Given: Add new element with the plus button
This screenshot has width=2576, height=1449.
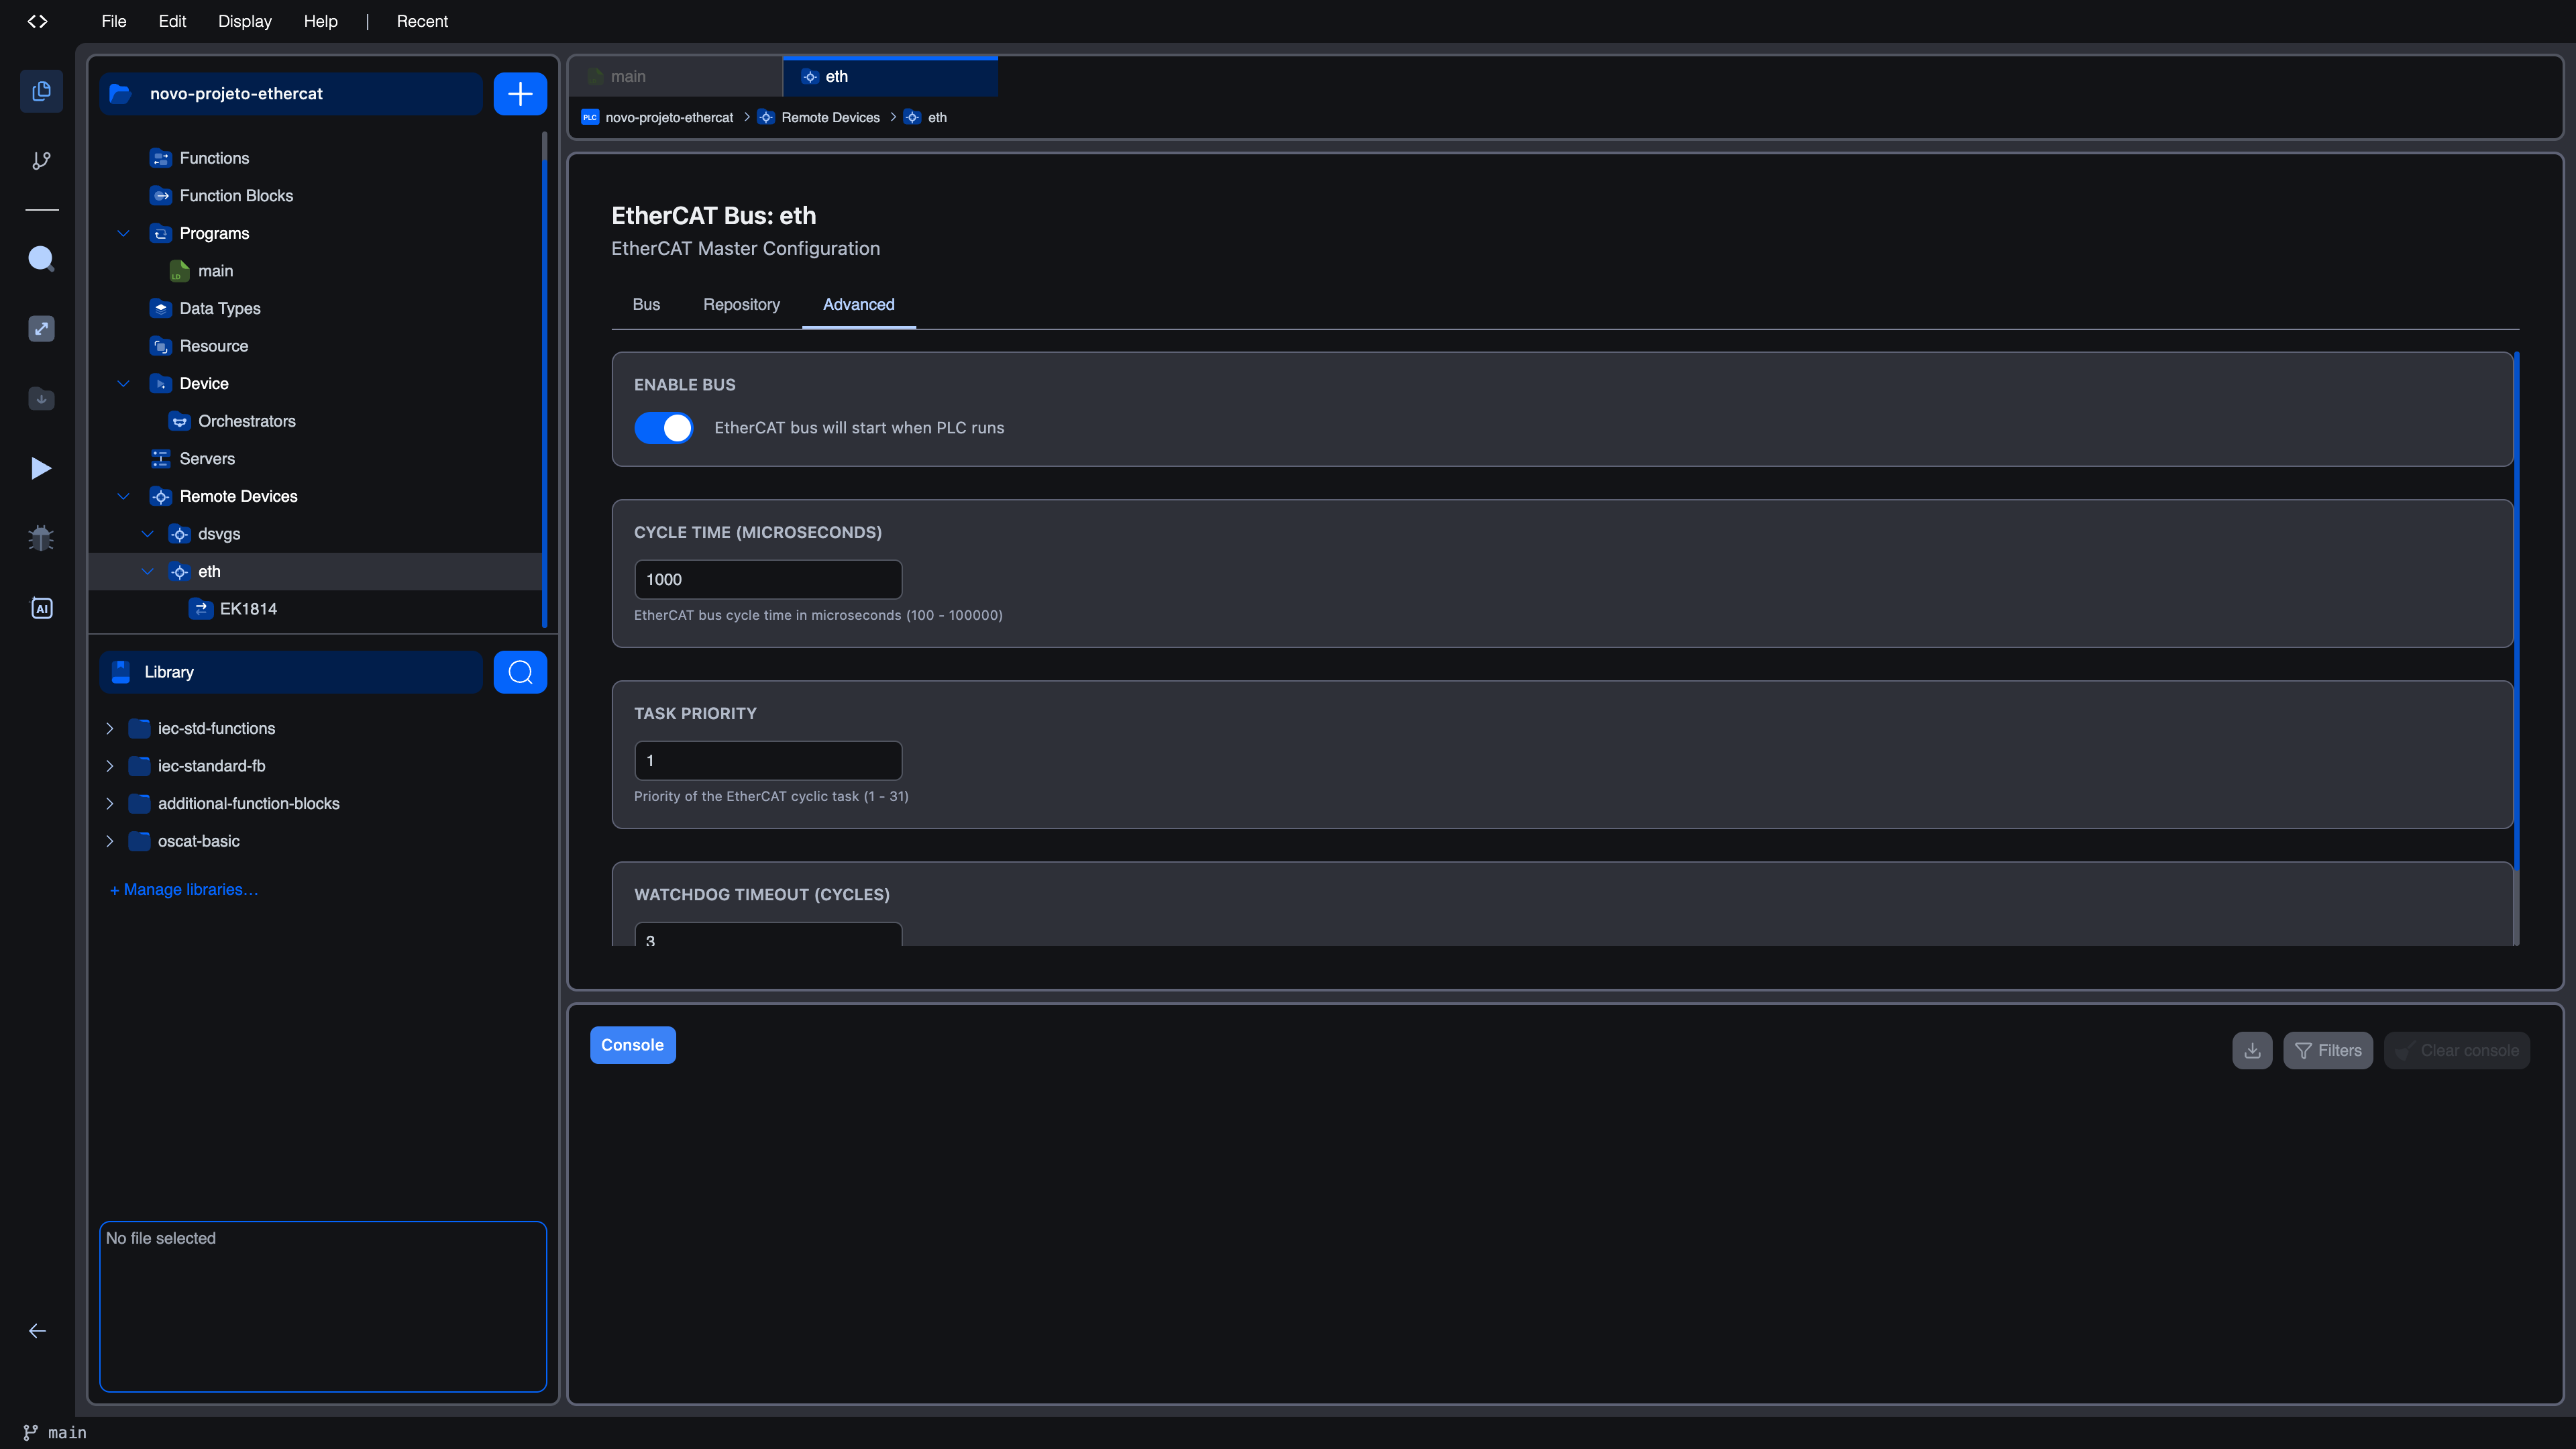Looking at the screenshot, I should [520, 94].
